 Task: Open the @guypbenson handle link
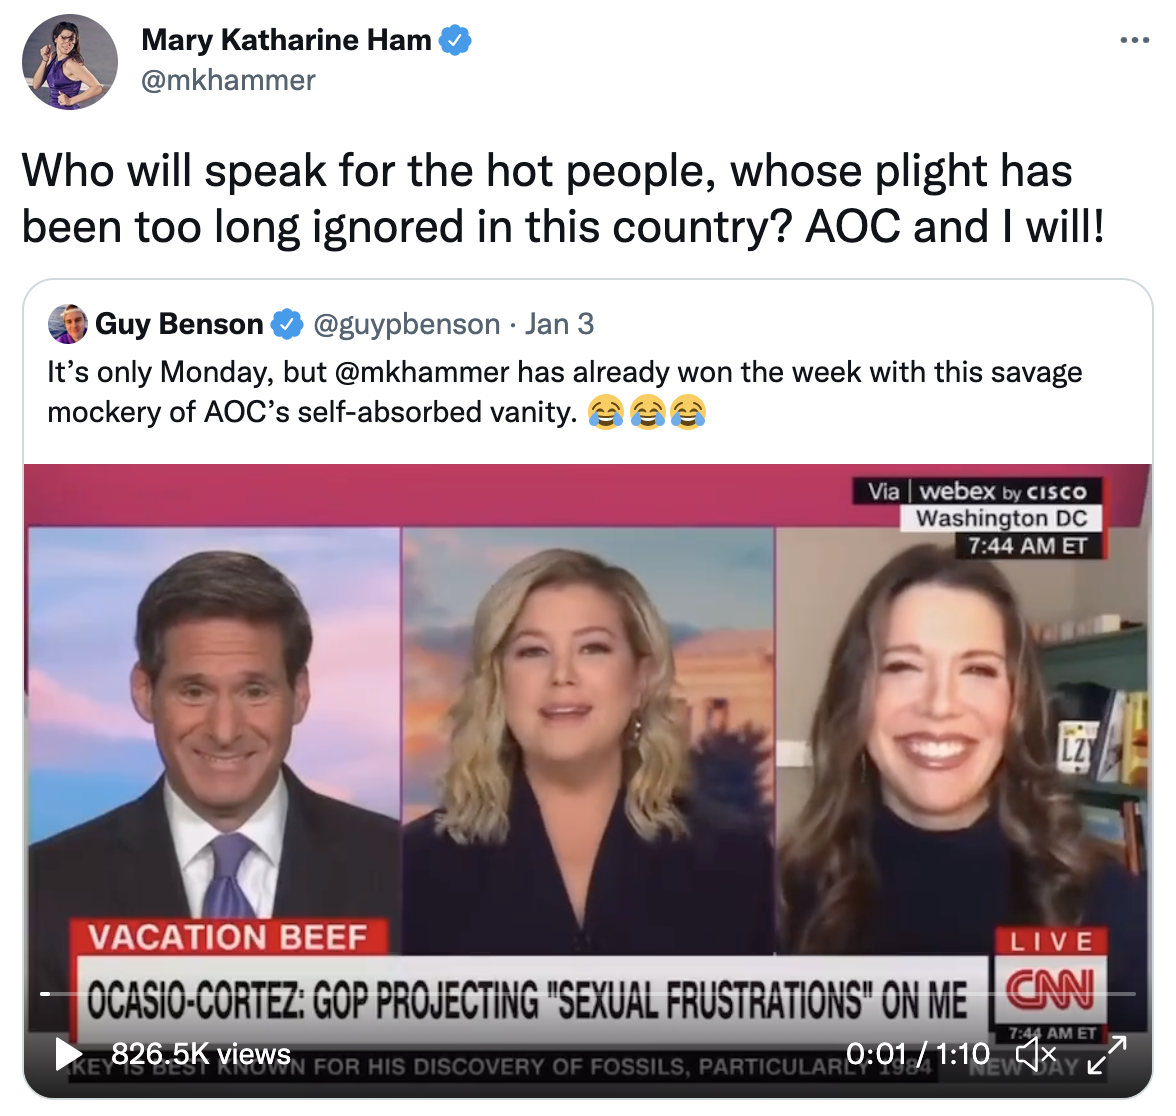point(406,324)
